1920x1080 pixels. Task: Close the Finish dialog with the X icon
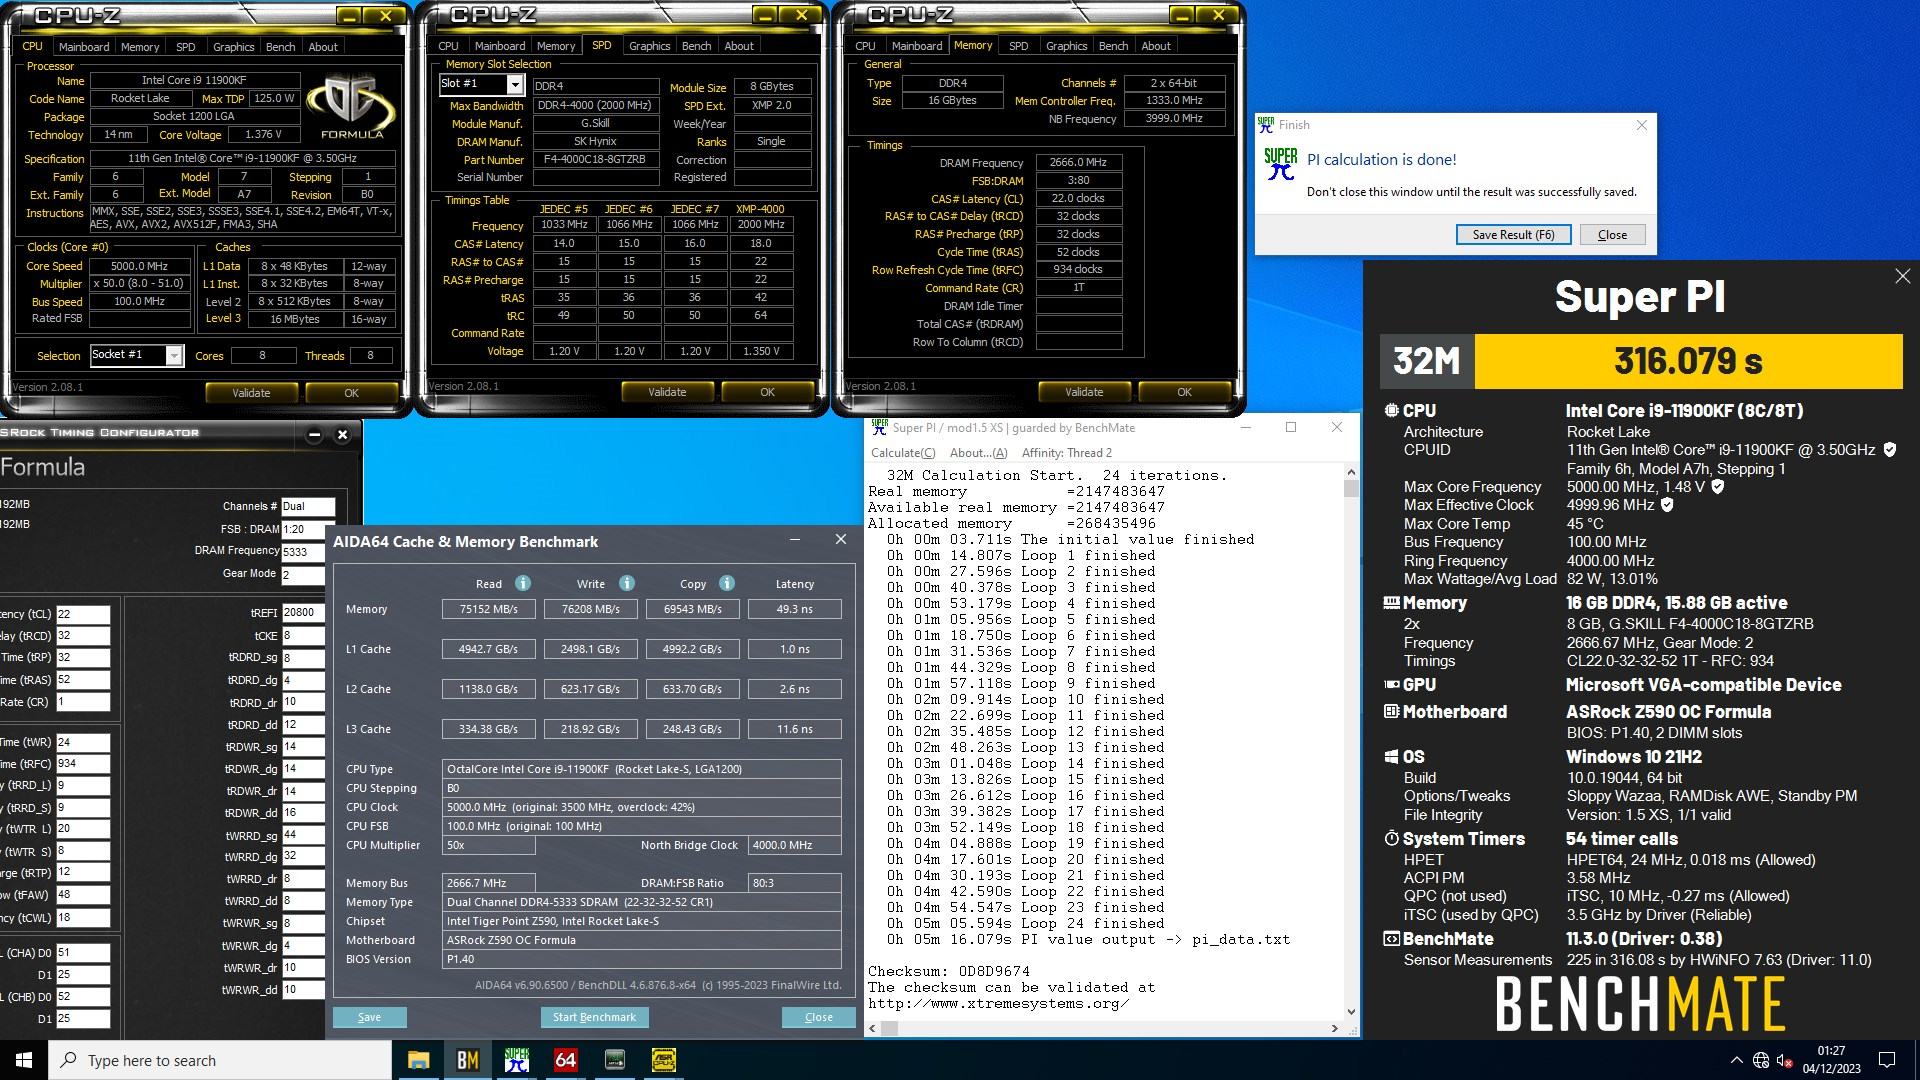1641,125
